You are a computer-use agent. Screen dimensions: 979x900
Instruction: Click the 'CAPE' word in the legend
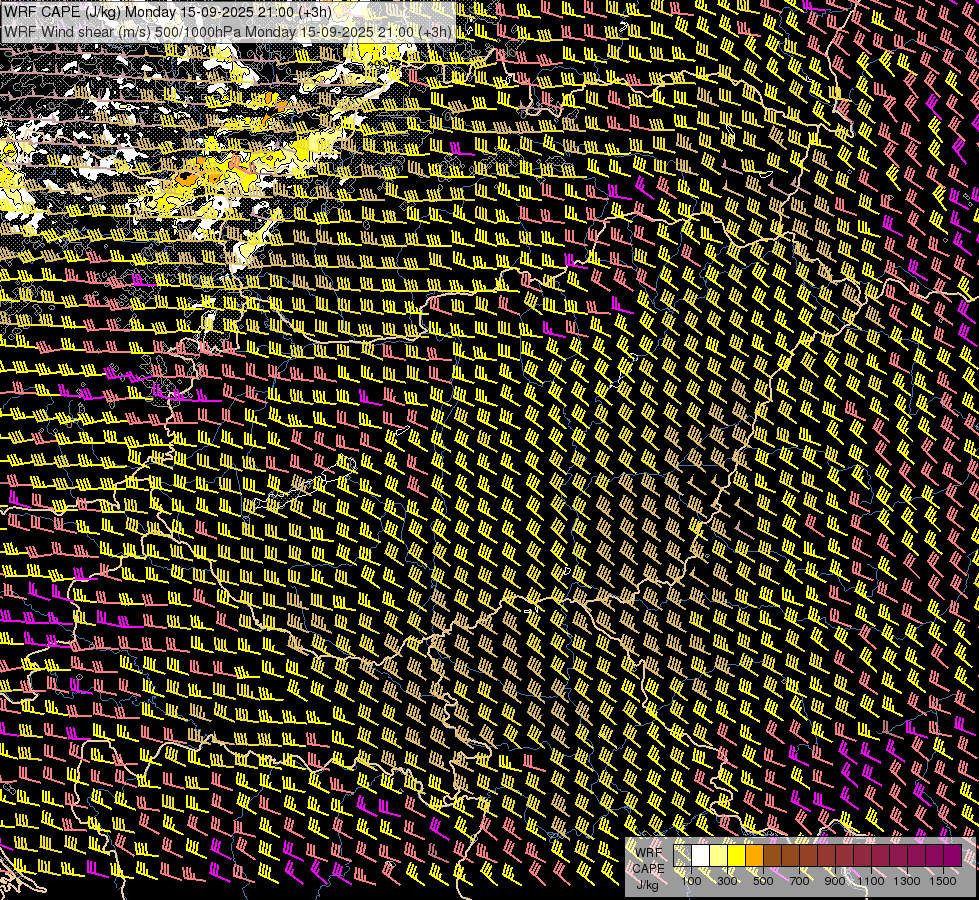point(649,869)
